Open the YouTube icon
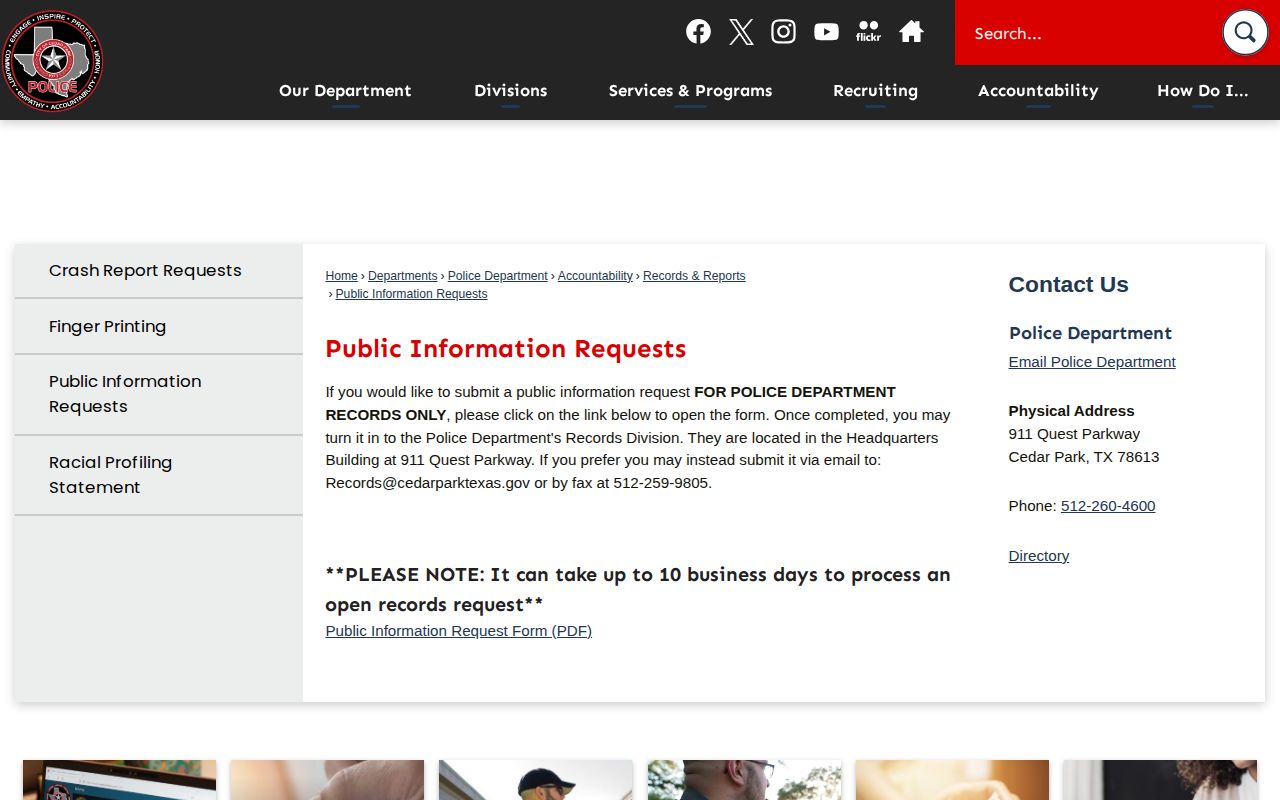This screenshot has height=800, width=1280. pos(826,32)
